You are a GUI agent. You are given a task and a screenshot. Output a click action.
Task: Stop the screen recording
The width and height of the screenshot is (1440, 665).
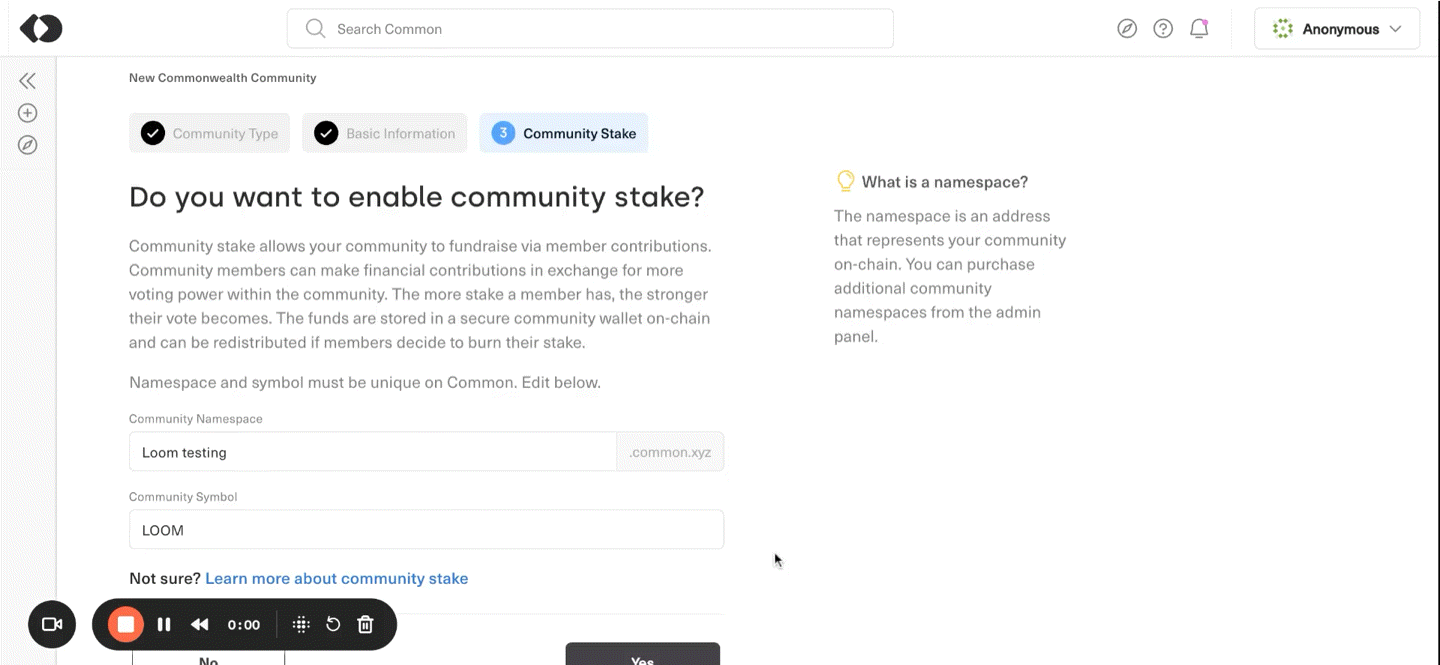(126, 625)
